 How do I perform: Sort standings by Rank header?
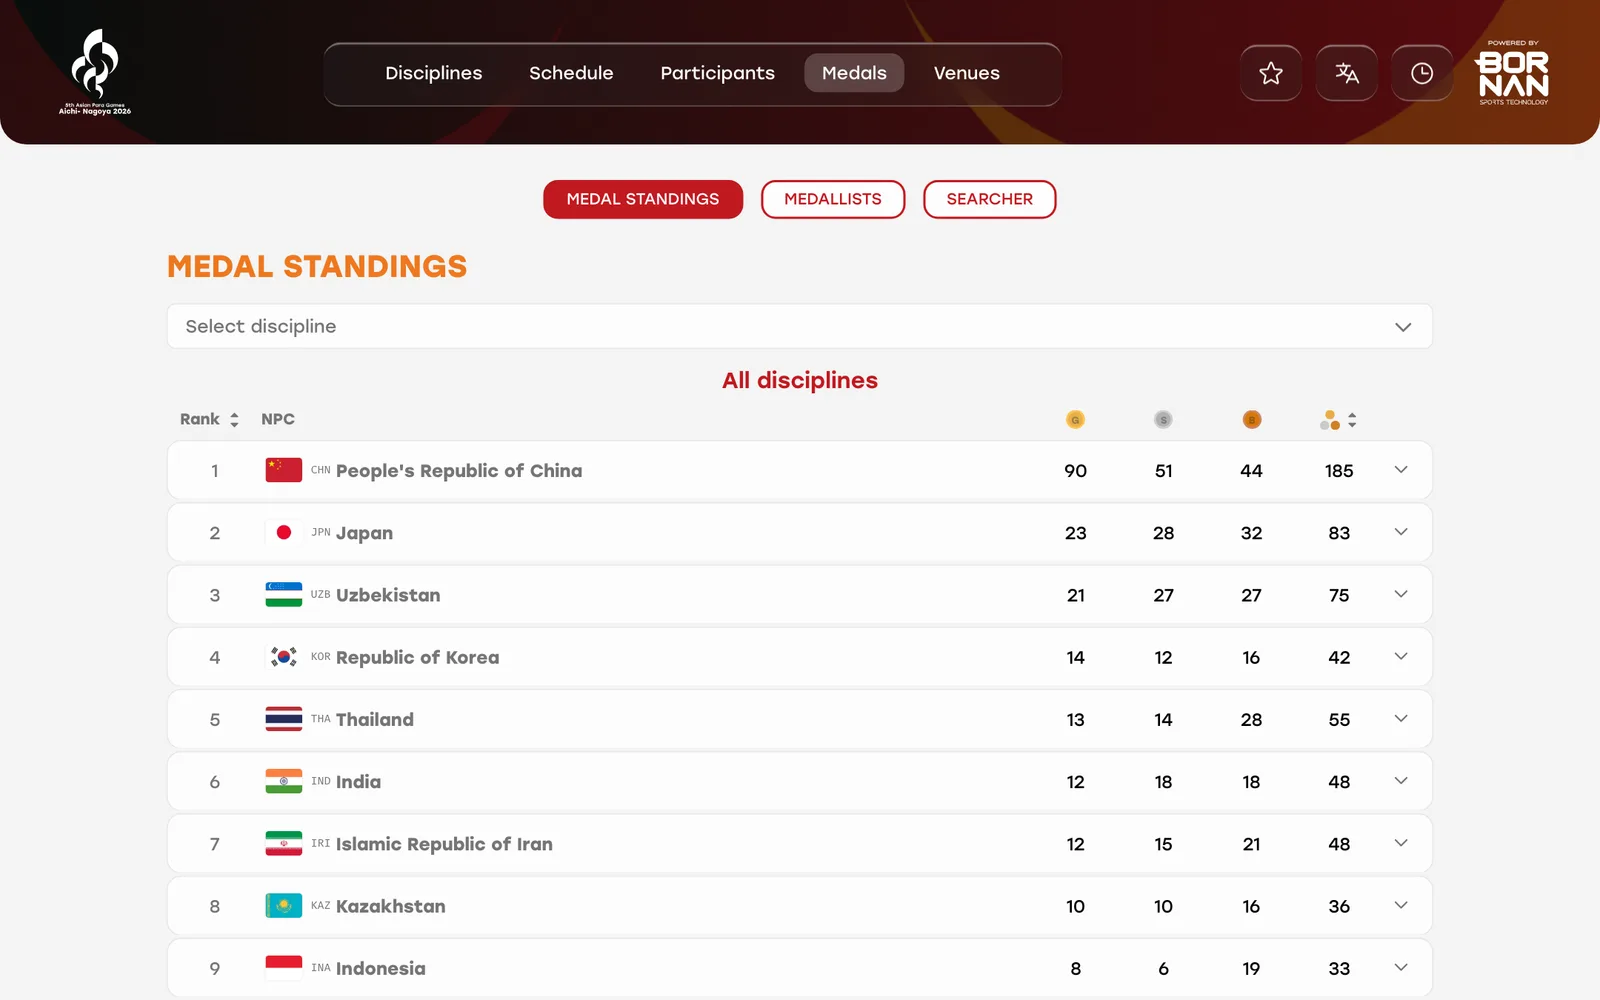point(209,419)
